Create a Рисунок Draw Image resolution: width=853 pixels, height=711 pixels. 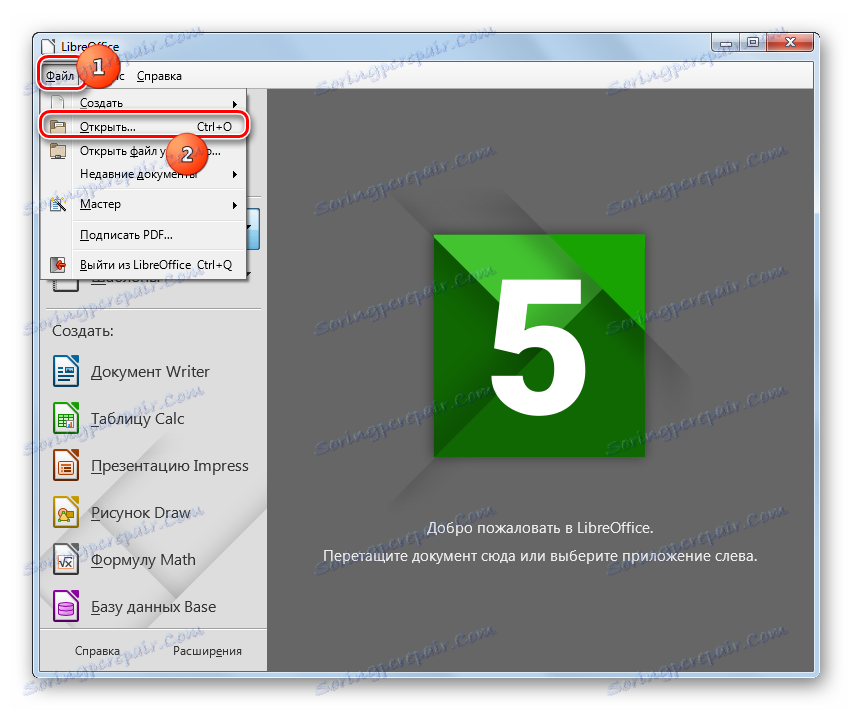(140, 513)
